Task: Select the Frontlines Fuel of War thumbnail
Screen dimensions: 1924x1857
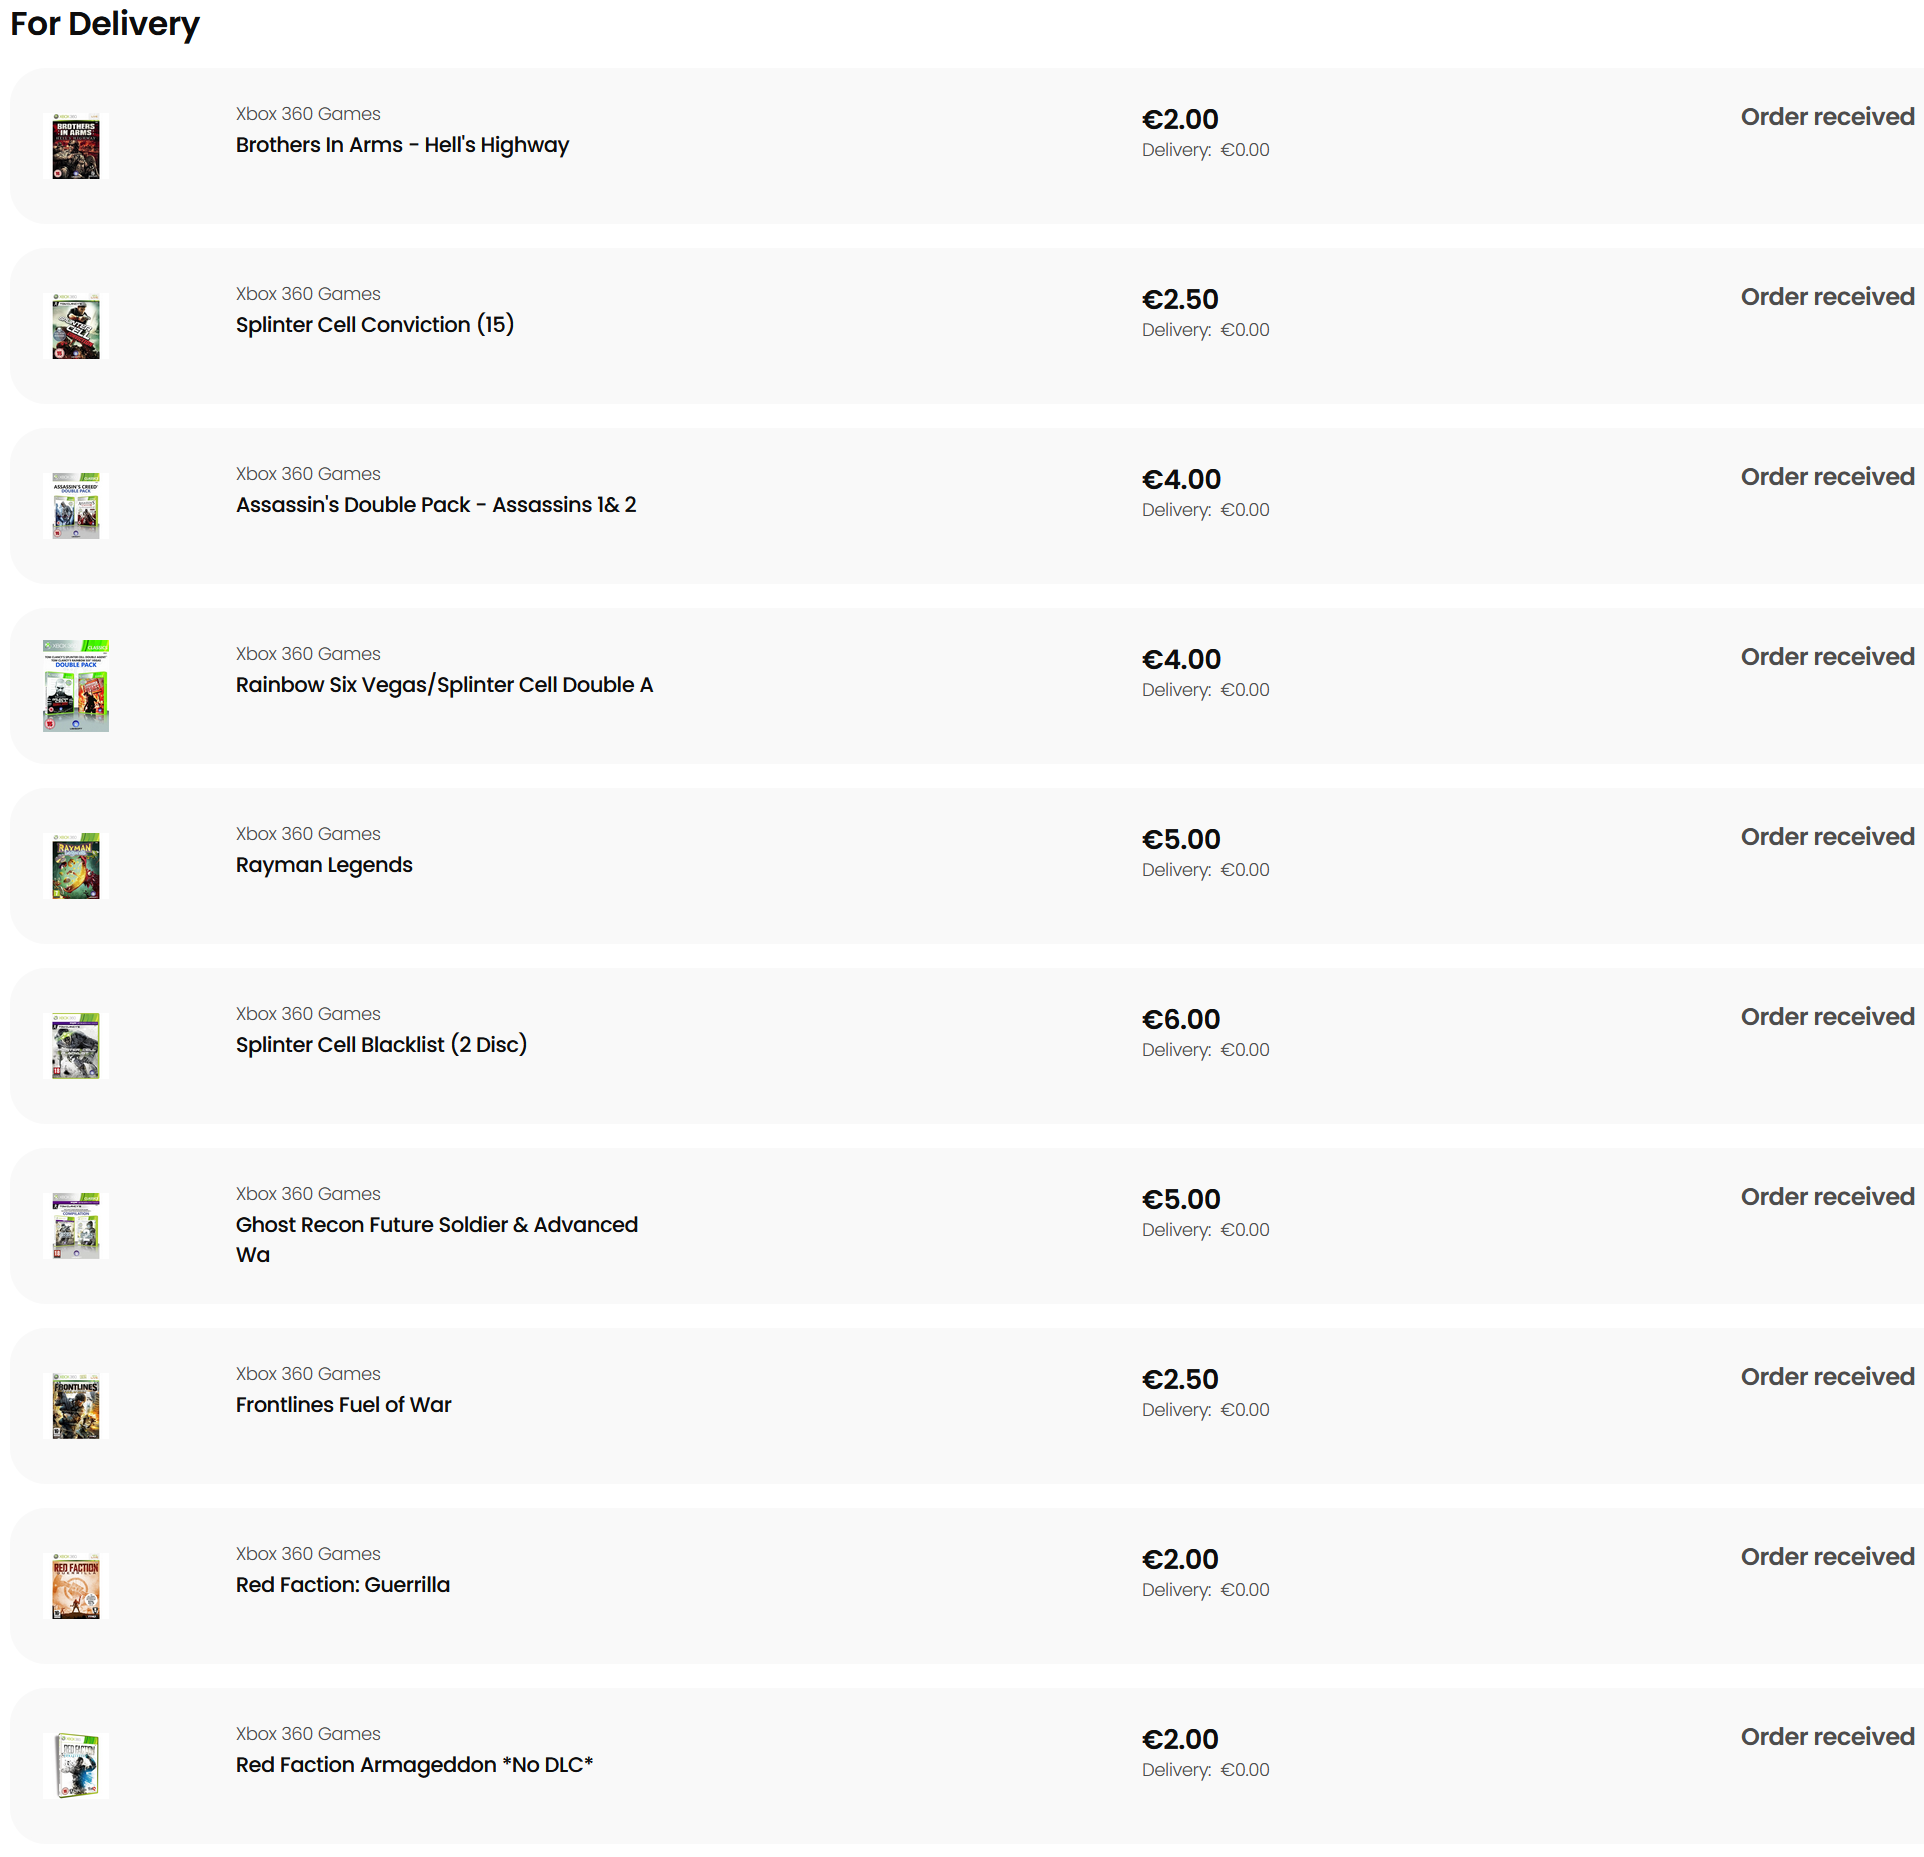Action: (76, 1406)
